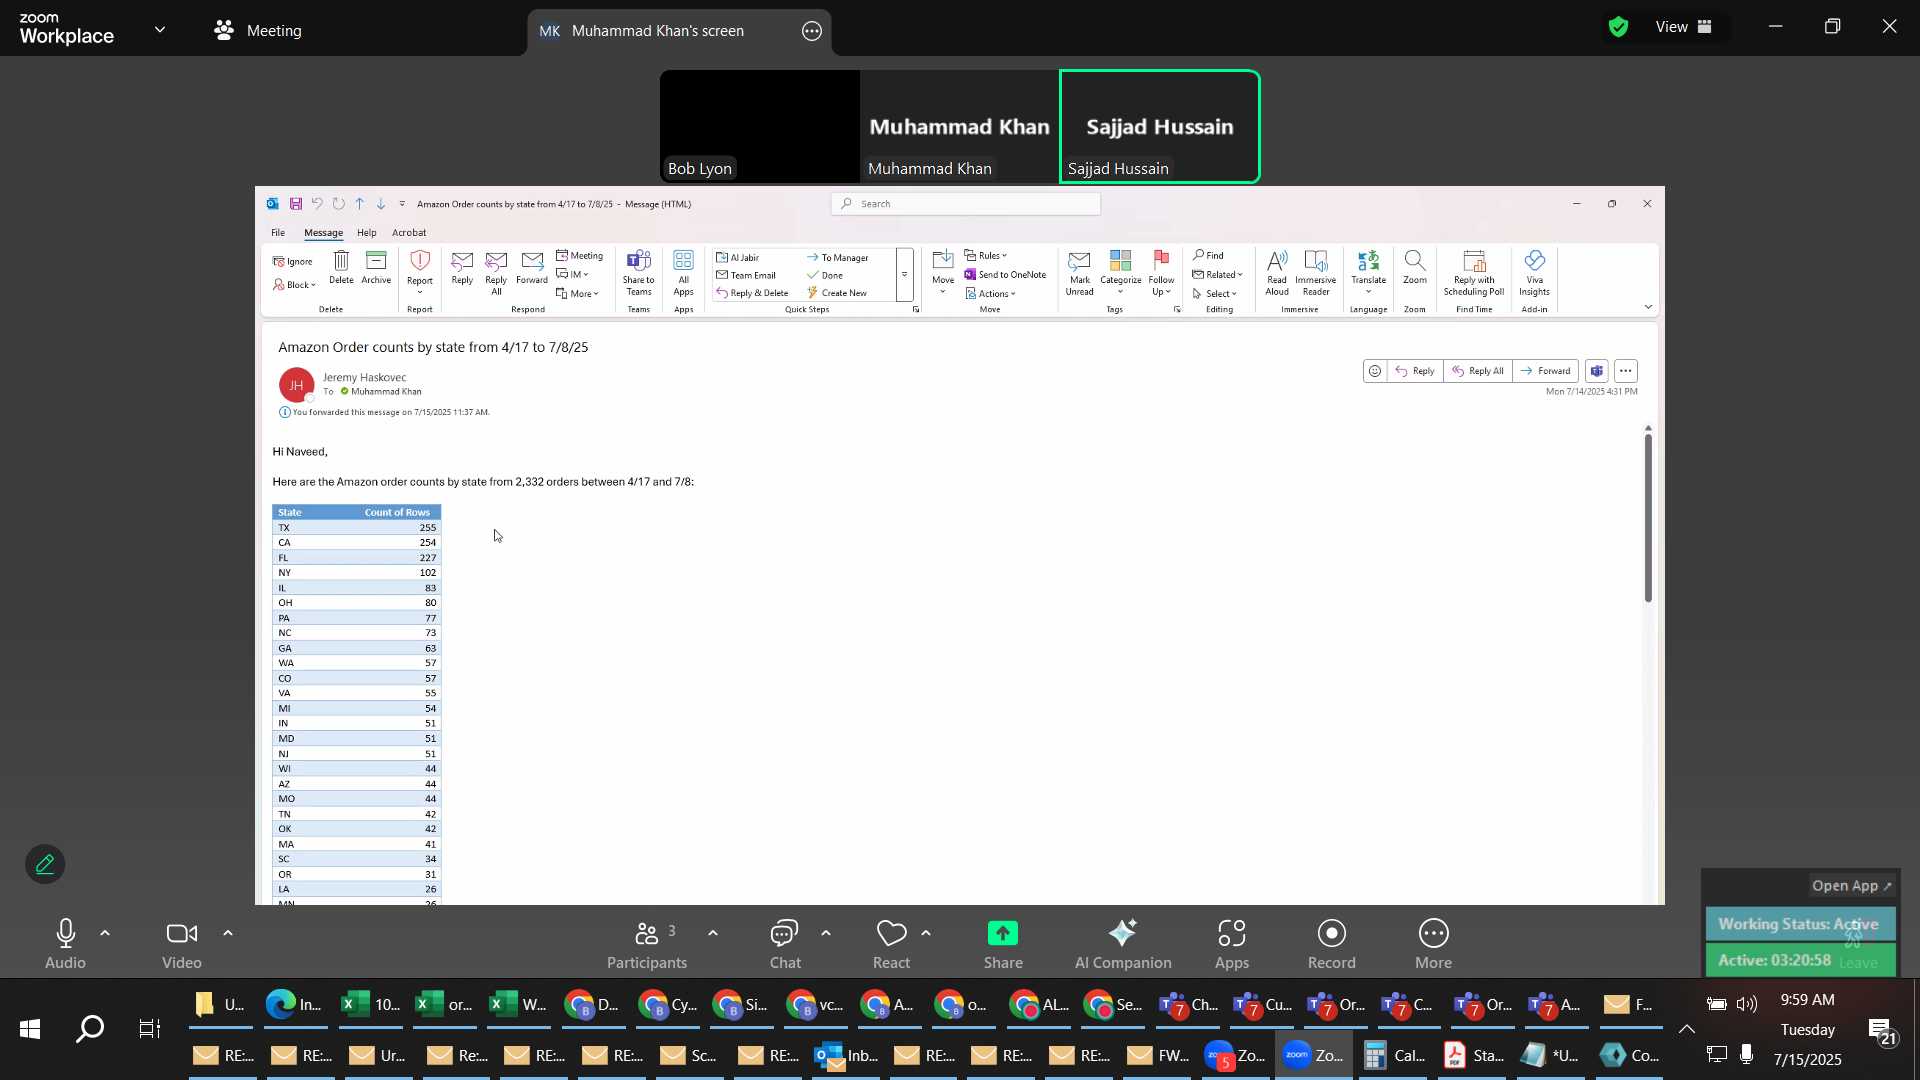The height and width of the screenshot is (1080, 1920).
Task: Click Teams share icon in message header
Action: (x=1597, y=371)
